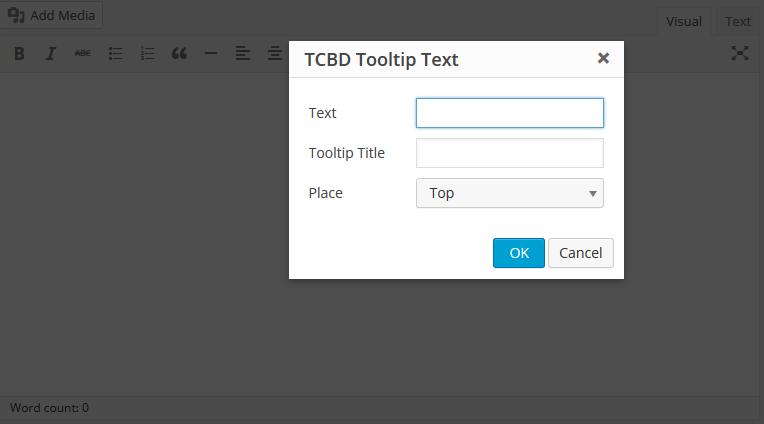This screenshot has width=764, height=424.
Task: Confirm the dialog with OK
Action: 519,253
